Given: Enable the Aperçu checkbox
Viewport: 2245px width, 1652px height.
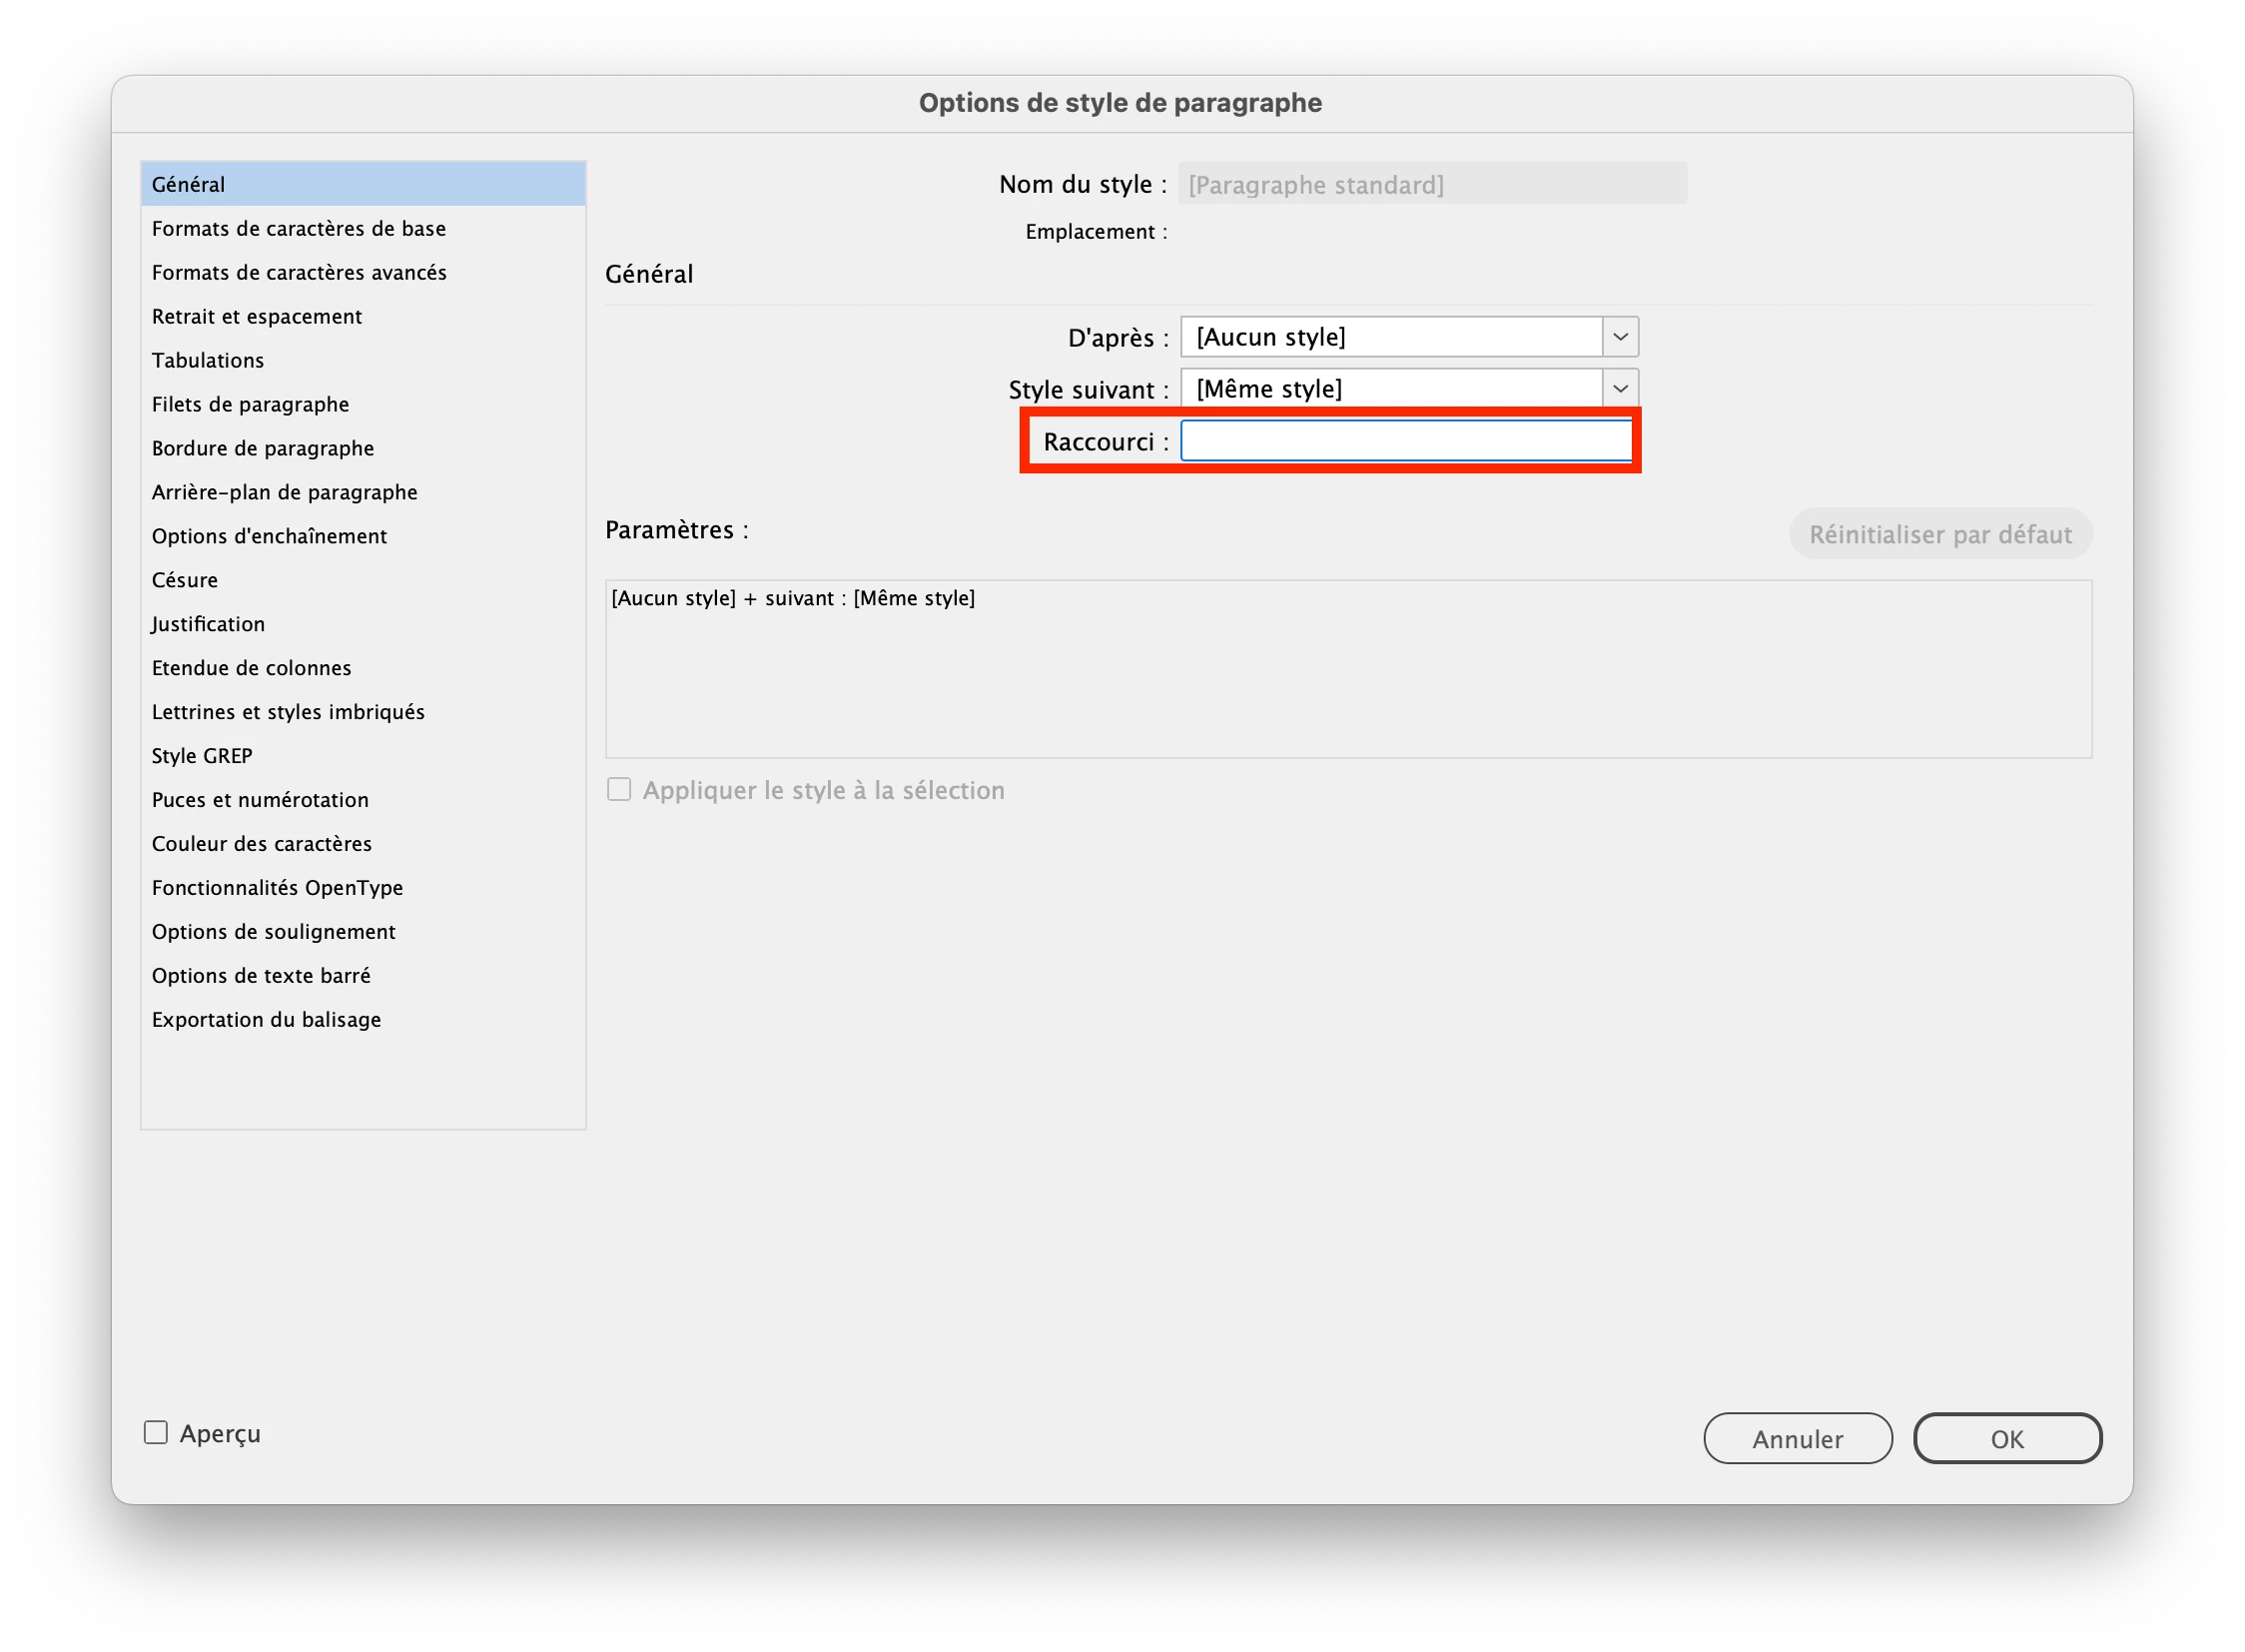Looking at the screenshot, I should [156, 1433].
